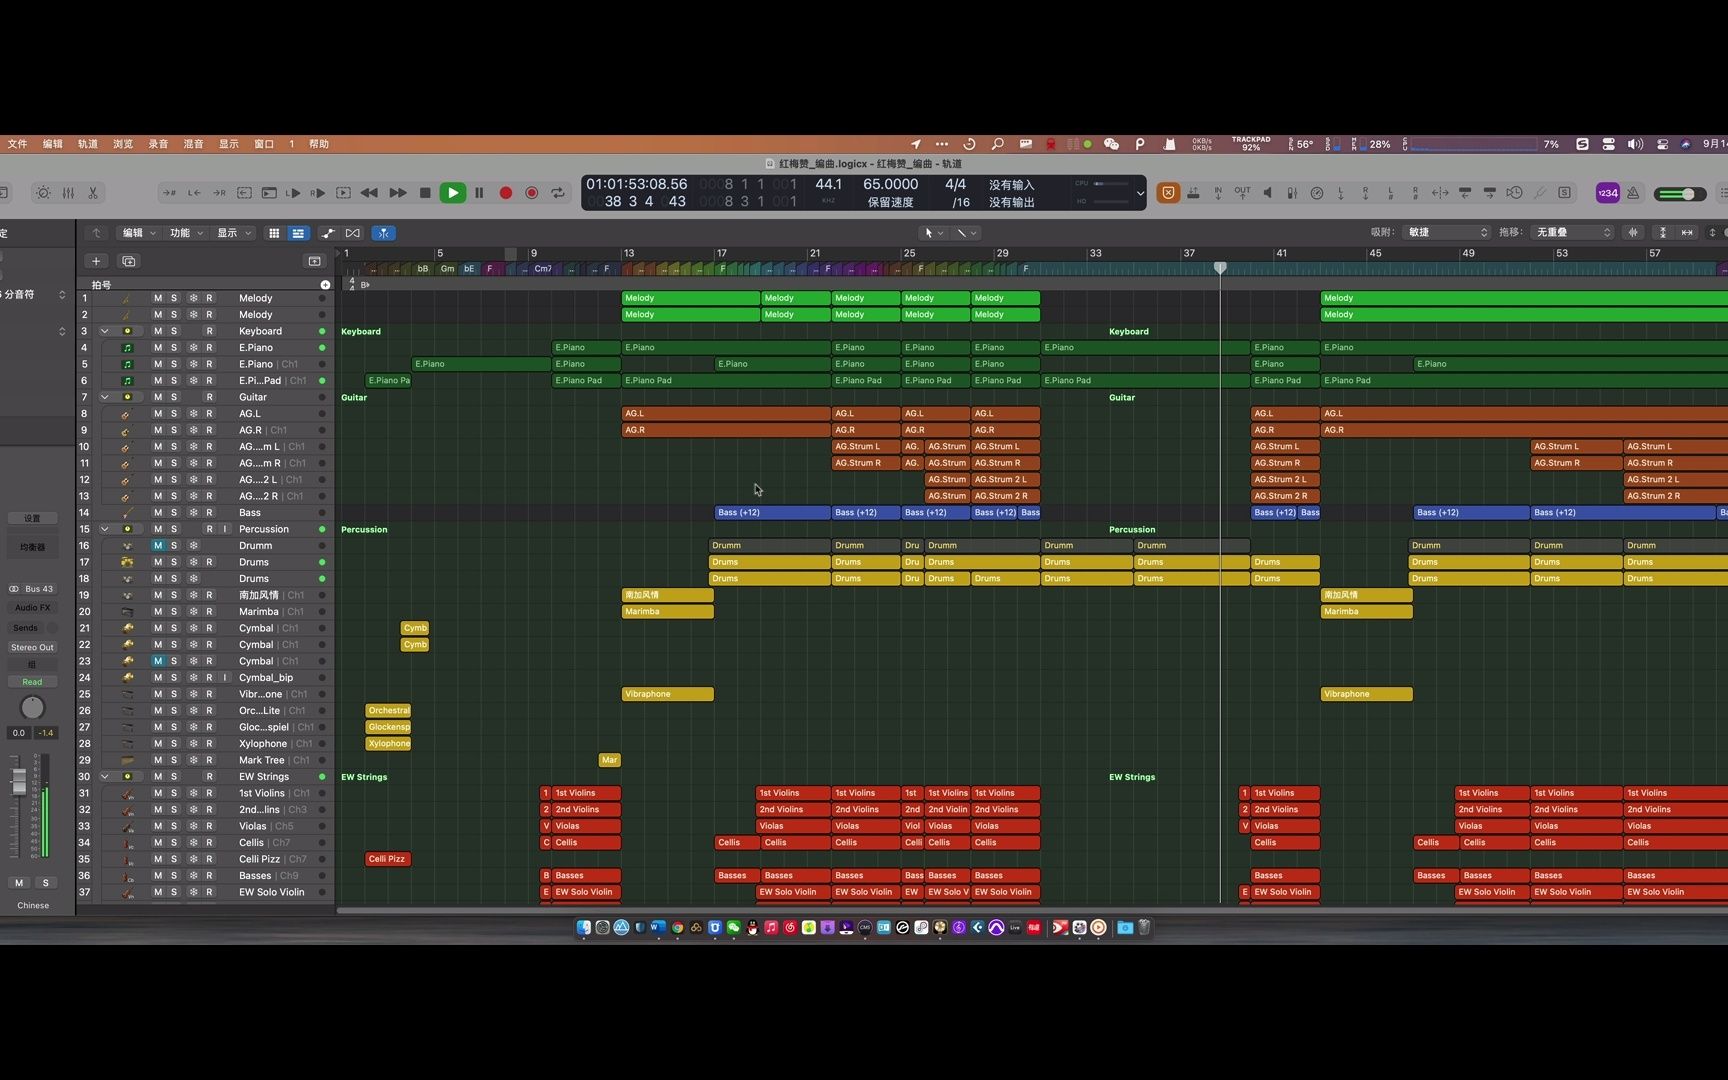Toggle the purple Count-in 1234 button

[1608, 193]
